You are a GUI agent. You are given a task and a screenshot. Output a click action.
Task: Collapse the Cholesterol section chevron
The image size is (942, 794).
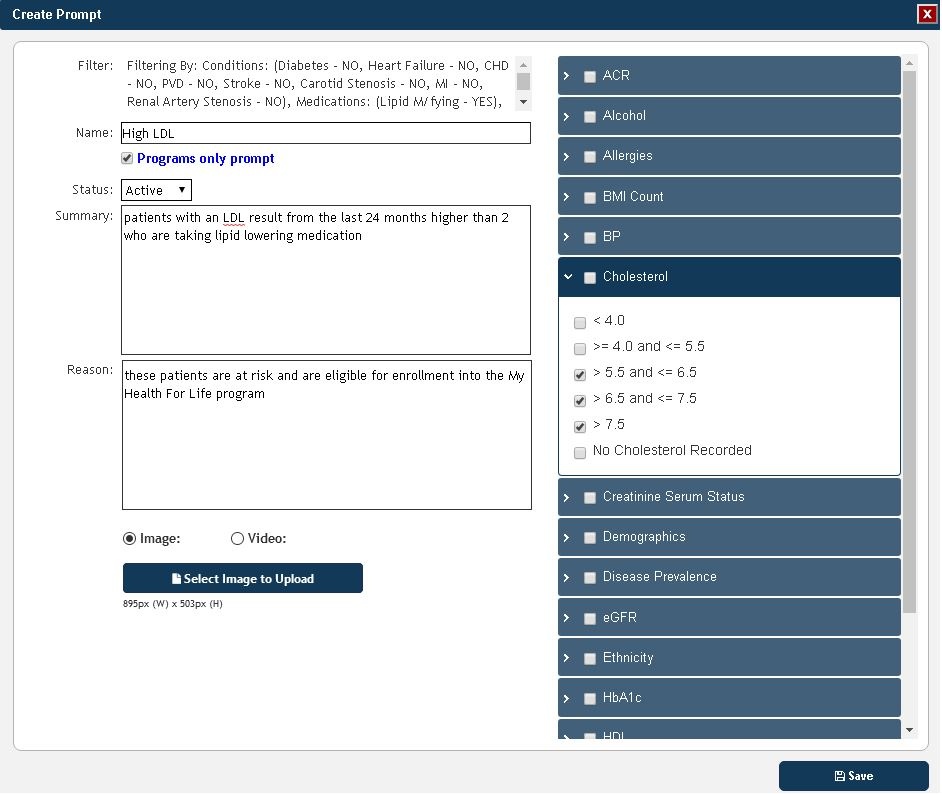pos(568,277)
